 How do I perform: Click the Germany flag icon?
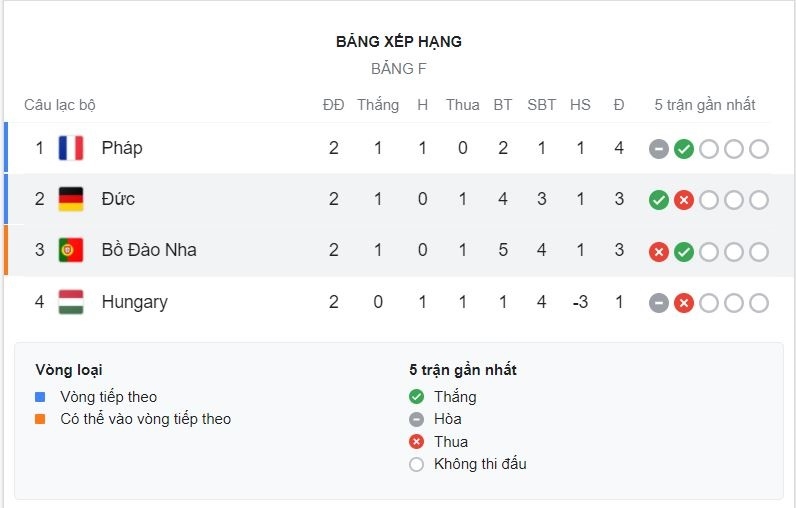coord(71,199)
